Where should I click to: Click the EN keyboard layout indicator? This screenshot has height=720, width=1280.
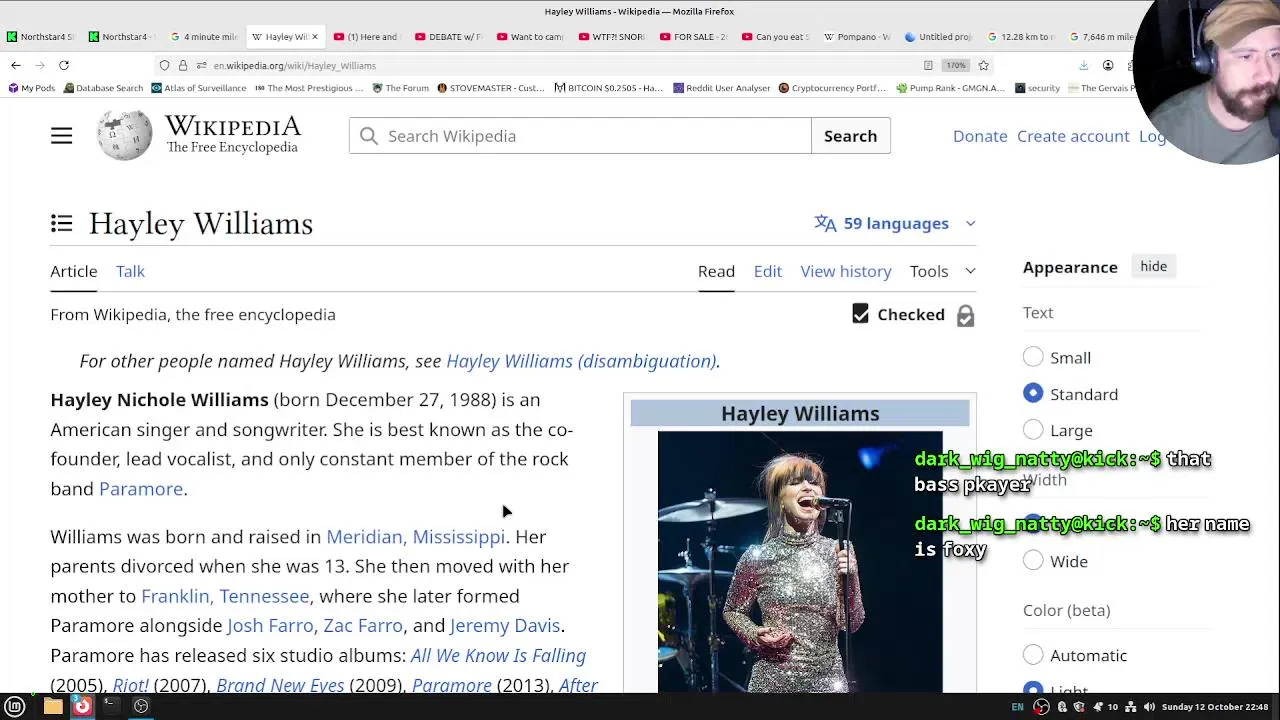point(1017,707)
